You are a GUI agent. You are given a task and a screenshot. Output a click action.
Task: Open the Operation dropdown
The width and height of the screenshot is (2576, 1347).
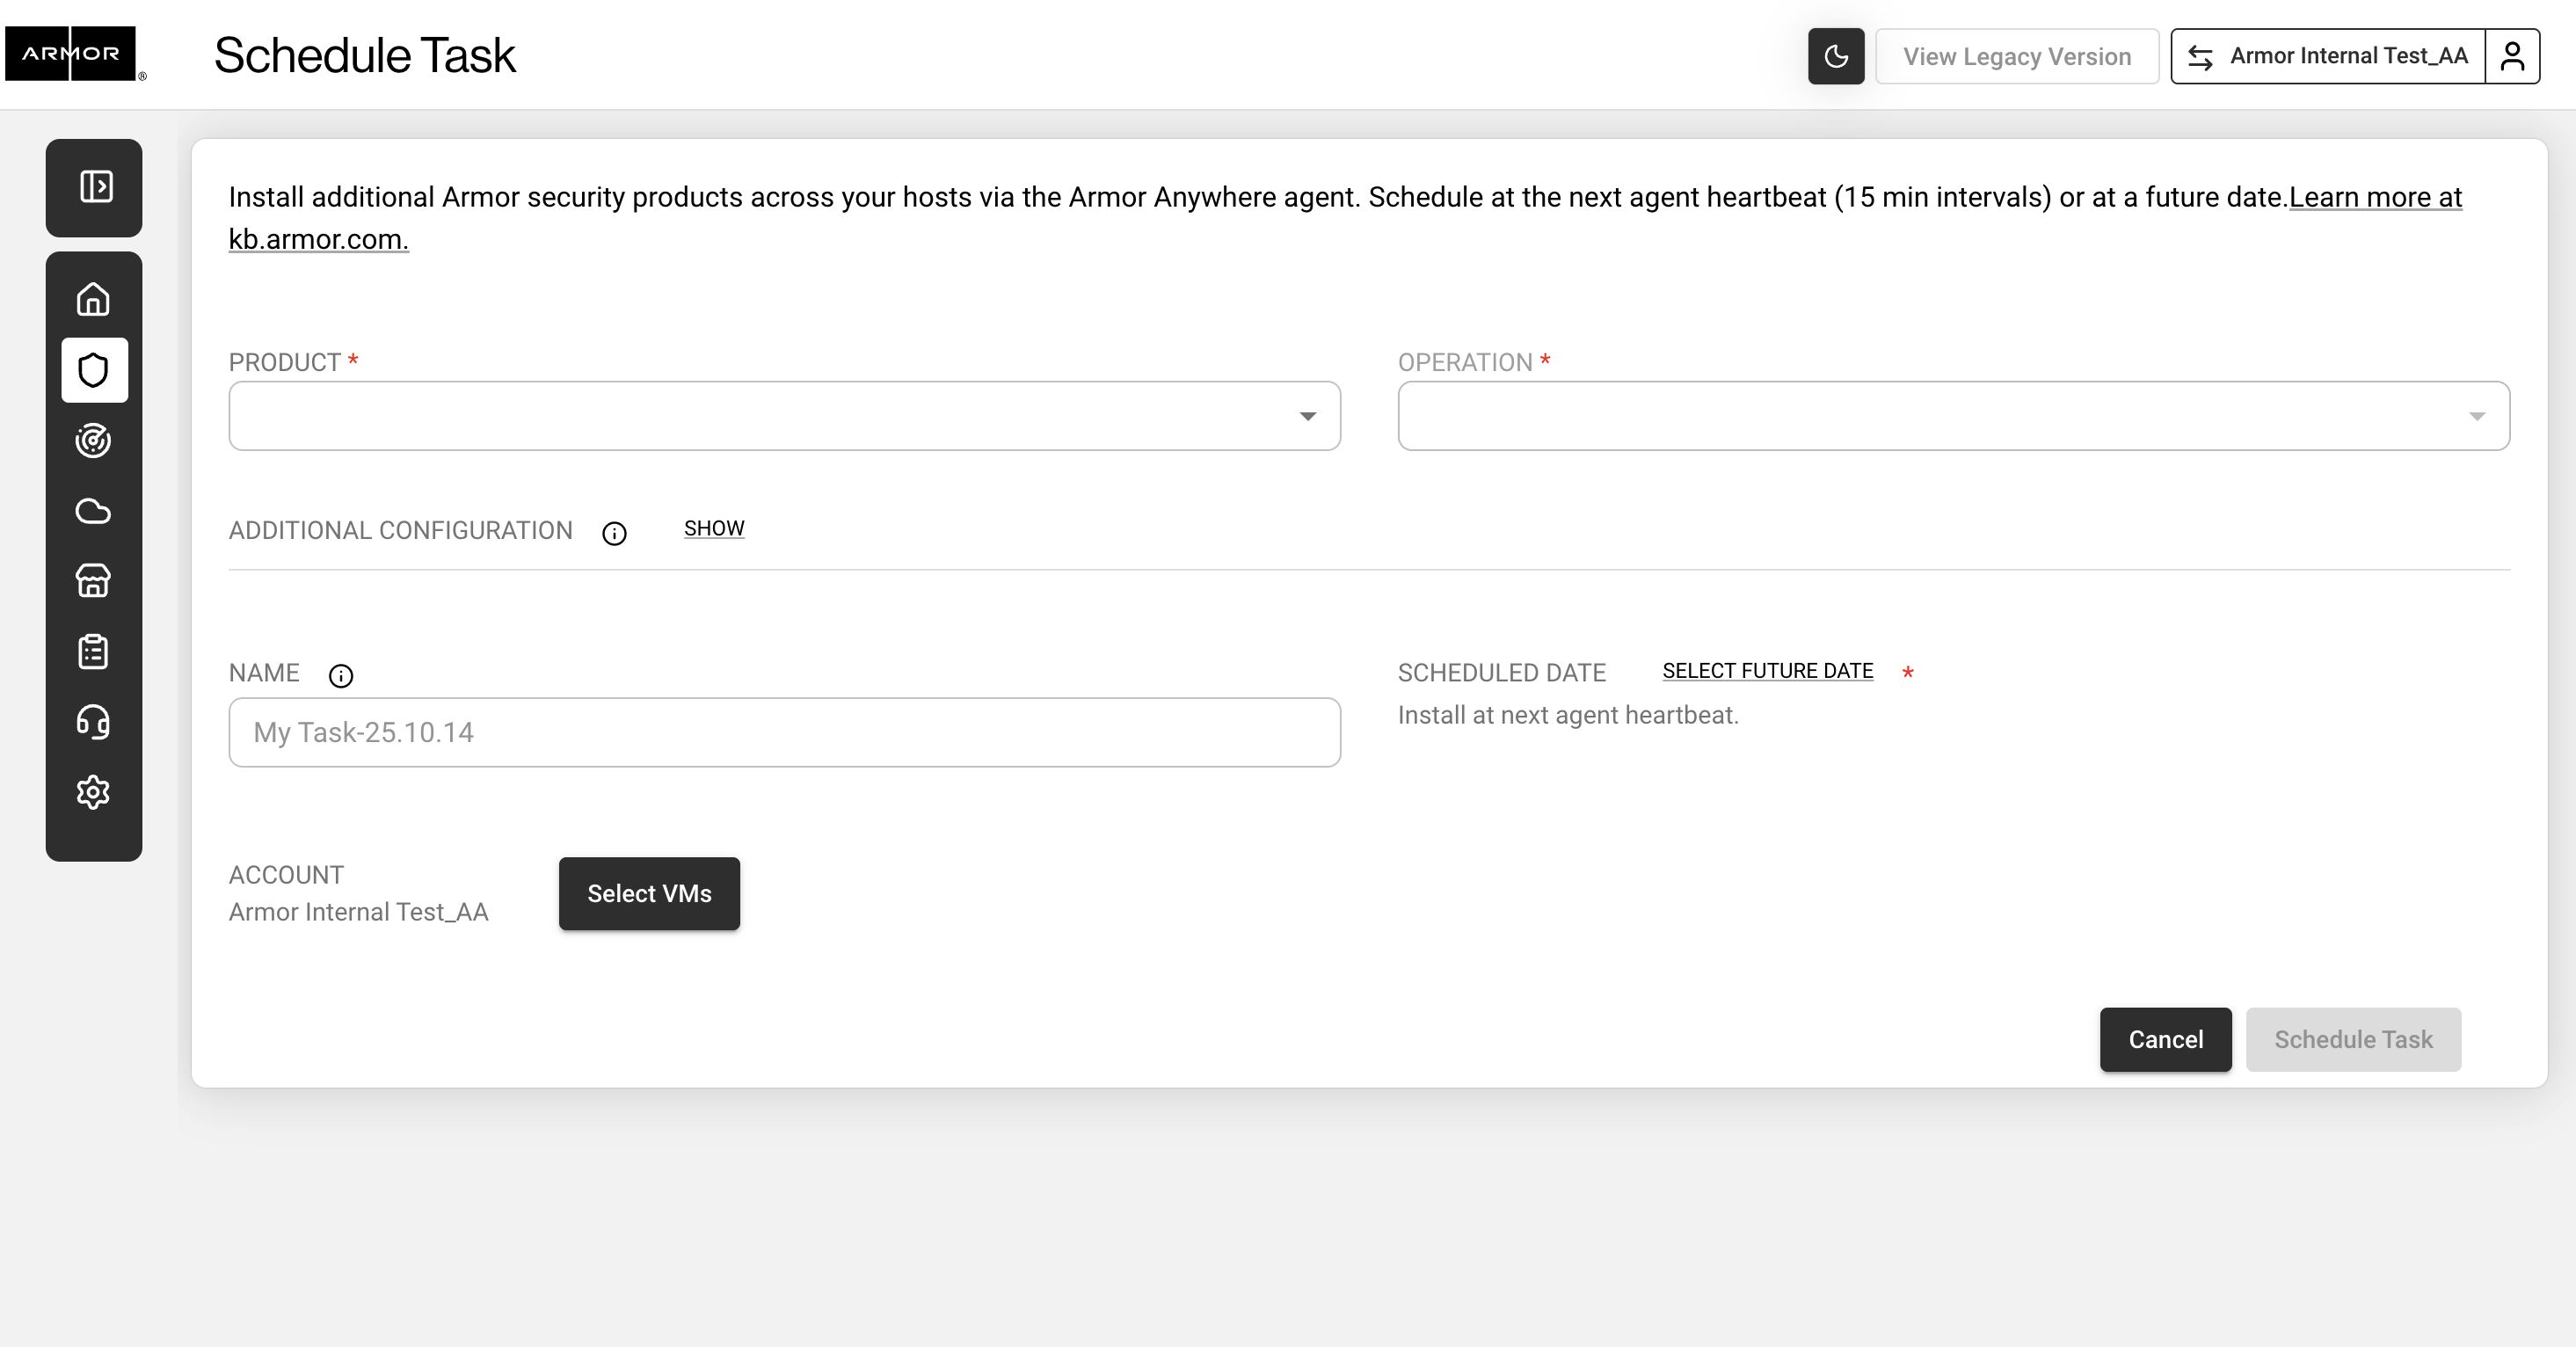pyautogui.click(x=1952, y=416)
